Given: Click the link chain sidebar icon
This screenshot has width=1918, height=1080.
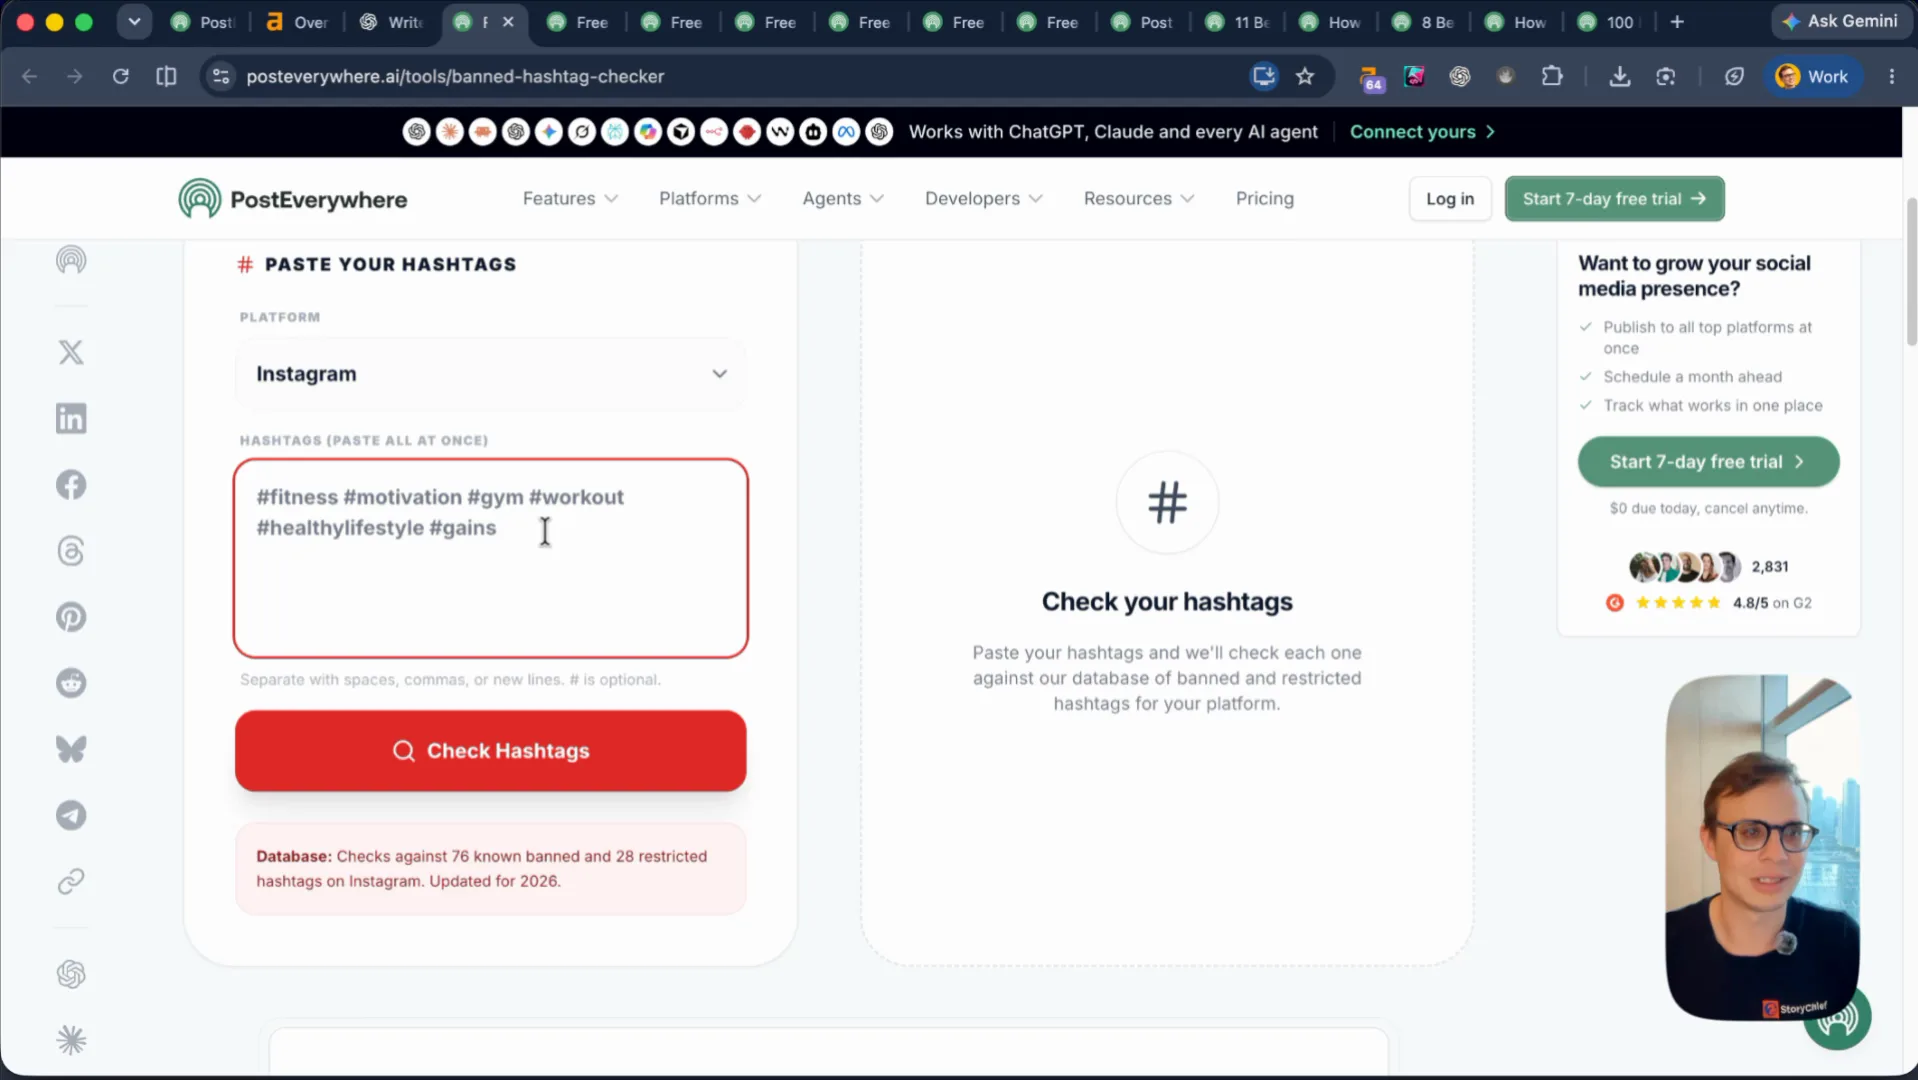Looking at the screenshot, I should click(x=71, y=881).
